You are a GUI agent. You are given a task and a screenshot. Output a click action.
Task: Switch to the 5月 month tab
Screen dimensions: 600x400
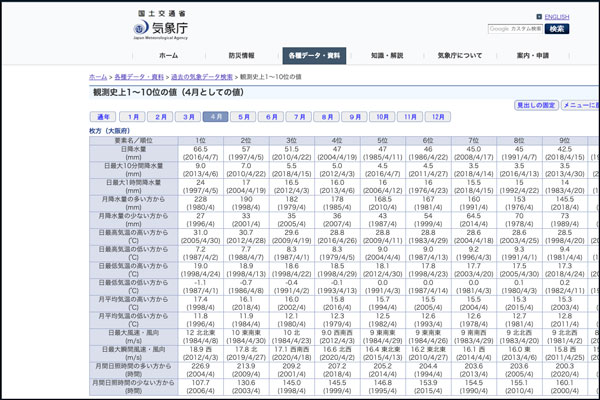244,117
